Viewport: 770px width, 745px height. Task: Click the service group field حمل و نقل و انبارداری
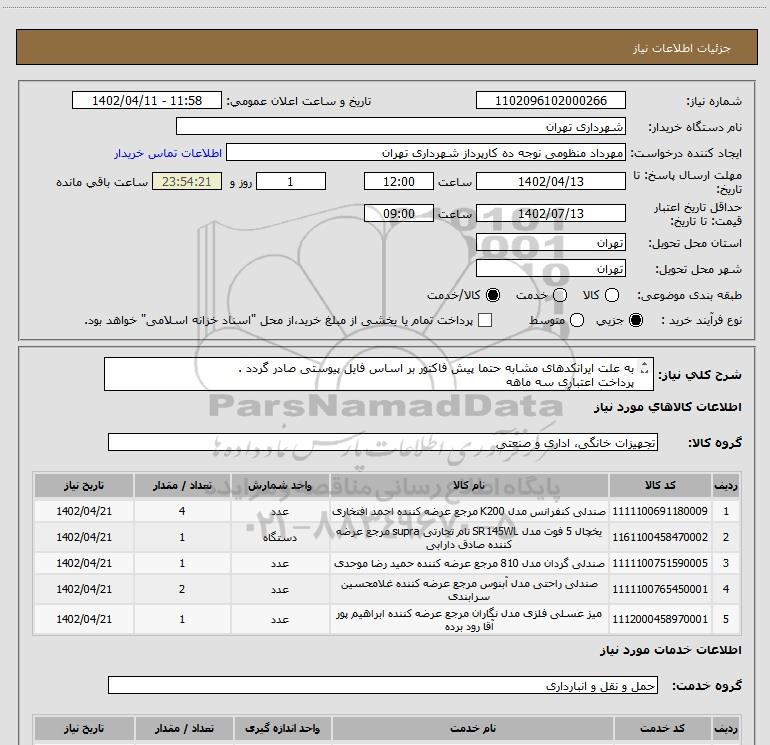point(383,685)
